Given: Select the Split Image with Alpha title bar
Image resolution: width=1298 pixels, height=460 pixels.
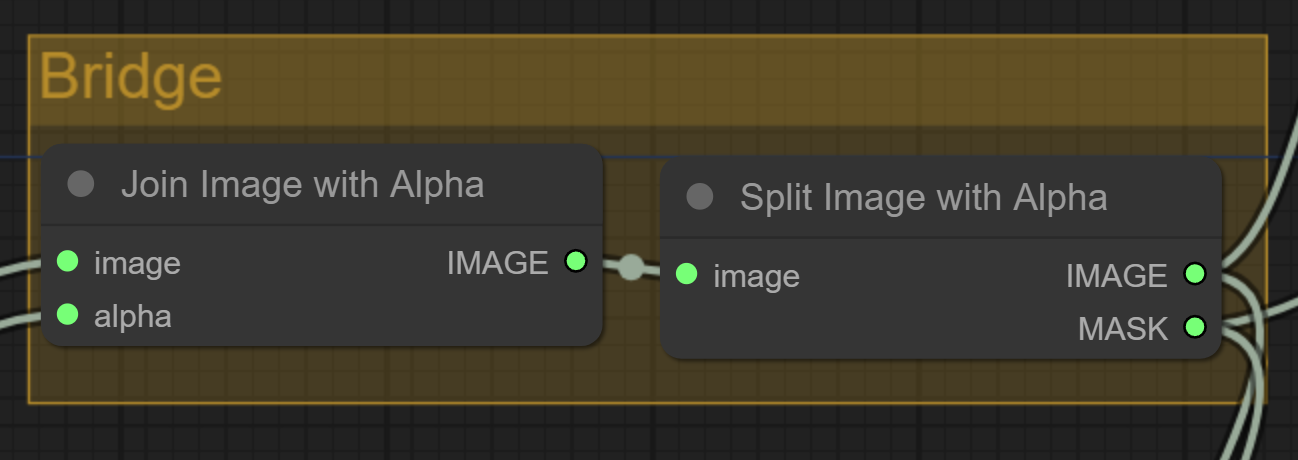Looking at the screenshot, I should click(x=941, y=198).
